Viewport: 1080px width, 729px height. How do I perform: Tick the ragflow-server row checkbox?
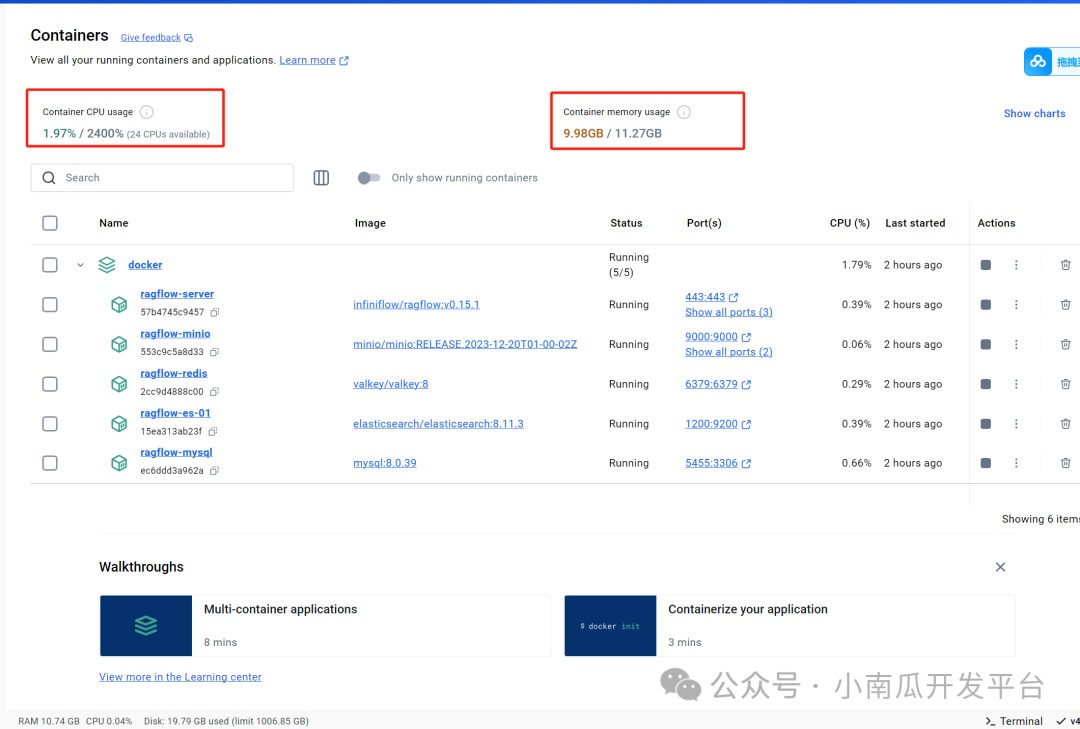click(50, 305)
